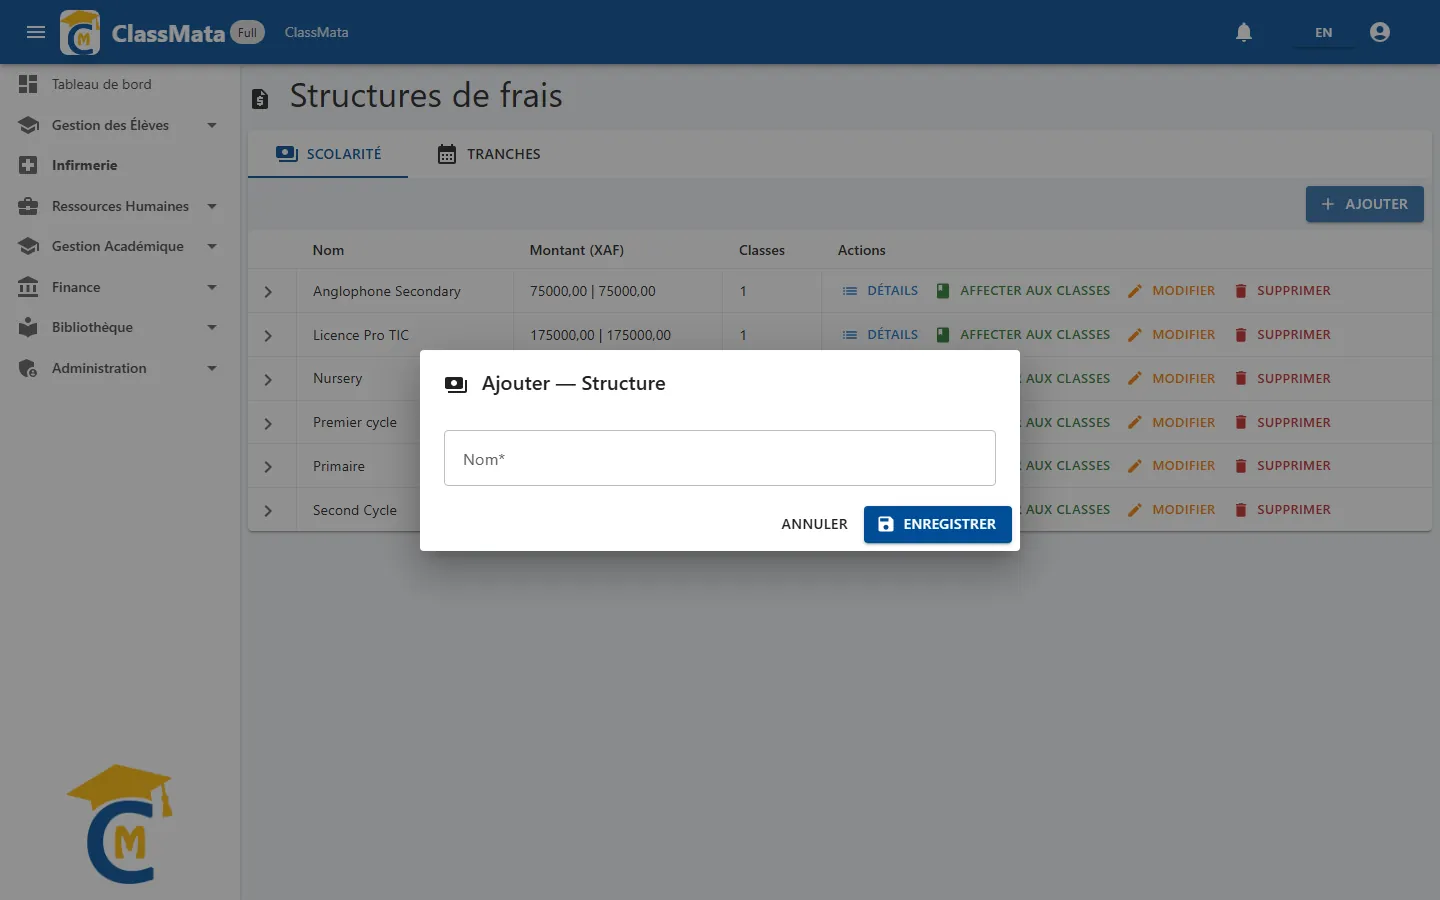
Task: Switch to the Tranches tab
Action: click(x=489, y=154)
